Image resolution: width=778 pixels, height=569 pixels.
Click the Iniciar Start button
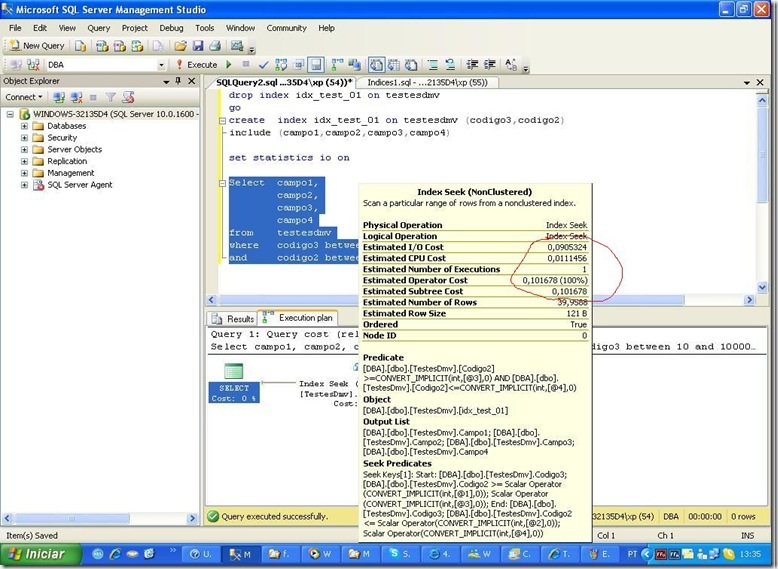click(36, 553)
